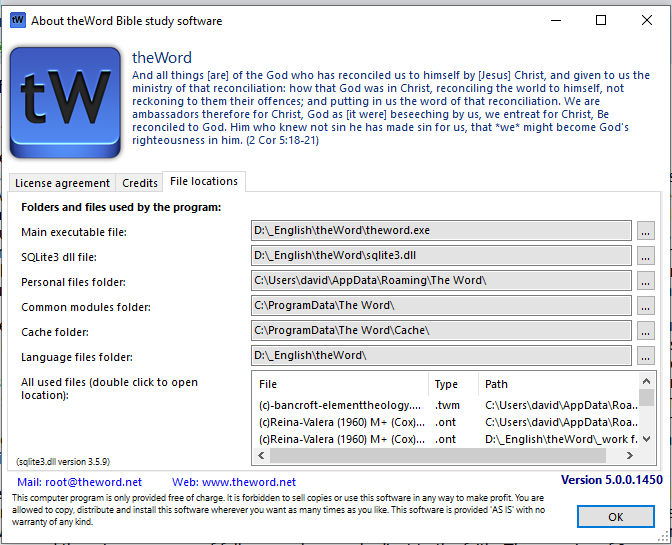Select the (c)-bancroft-elementtheology file row
Screen dimensions: 672x545
[446, 405]
